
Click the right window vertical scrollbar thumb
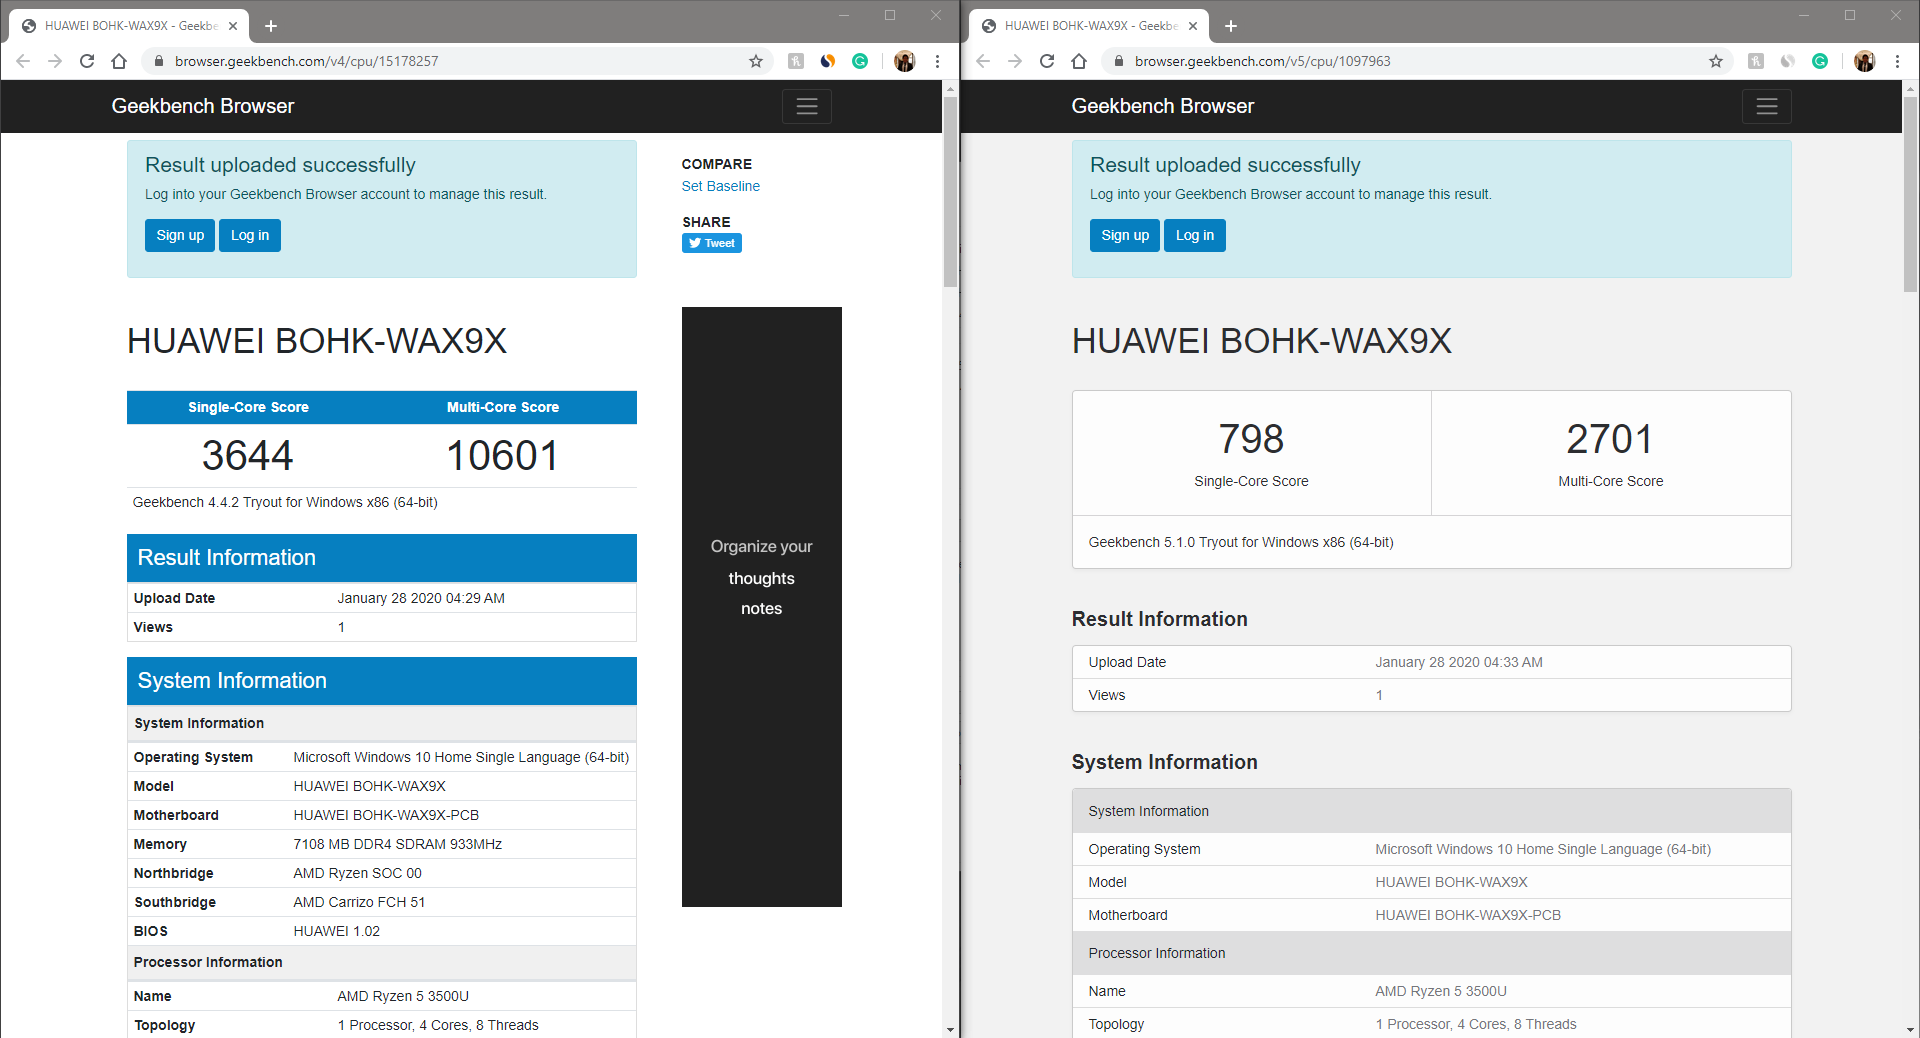(1910, 193)
